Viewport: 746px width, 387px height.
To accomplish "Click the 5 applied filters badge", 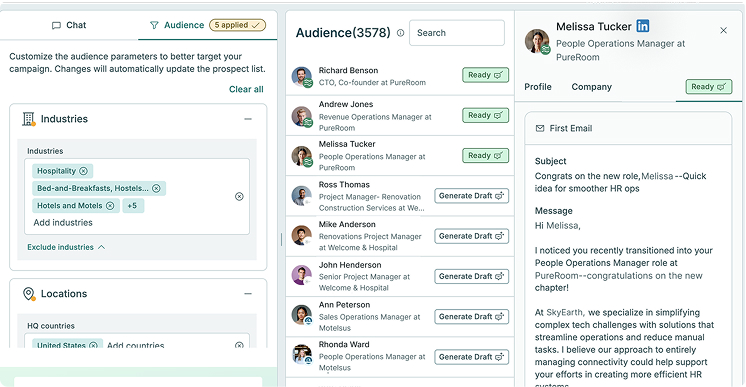I will (x=237, y=25).
